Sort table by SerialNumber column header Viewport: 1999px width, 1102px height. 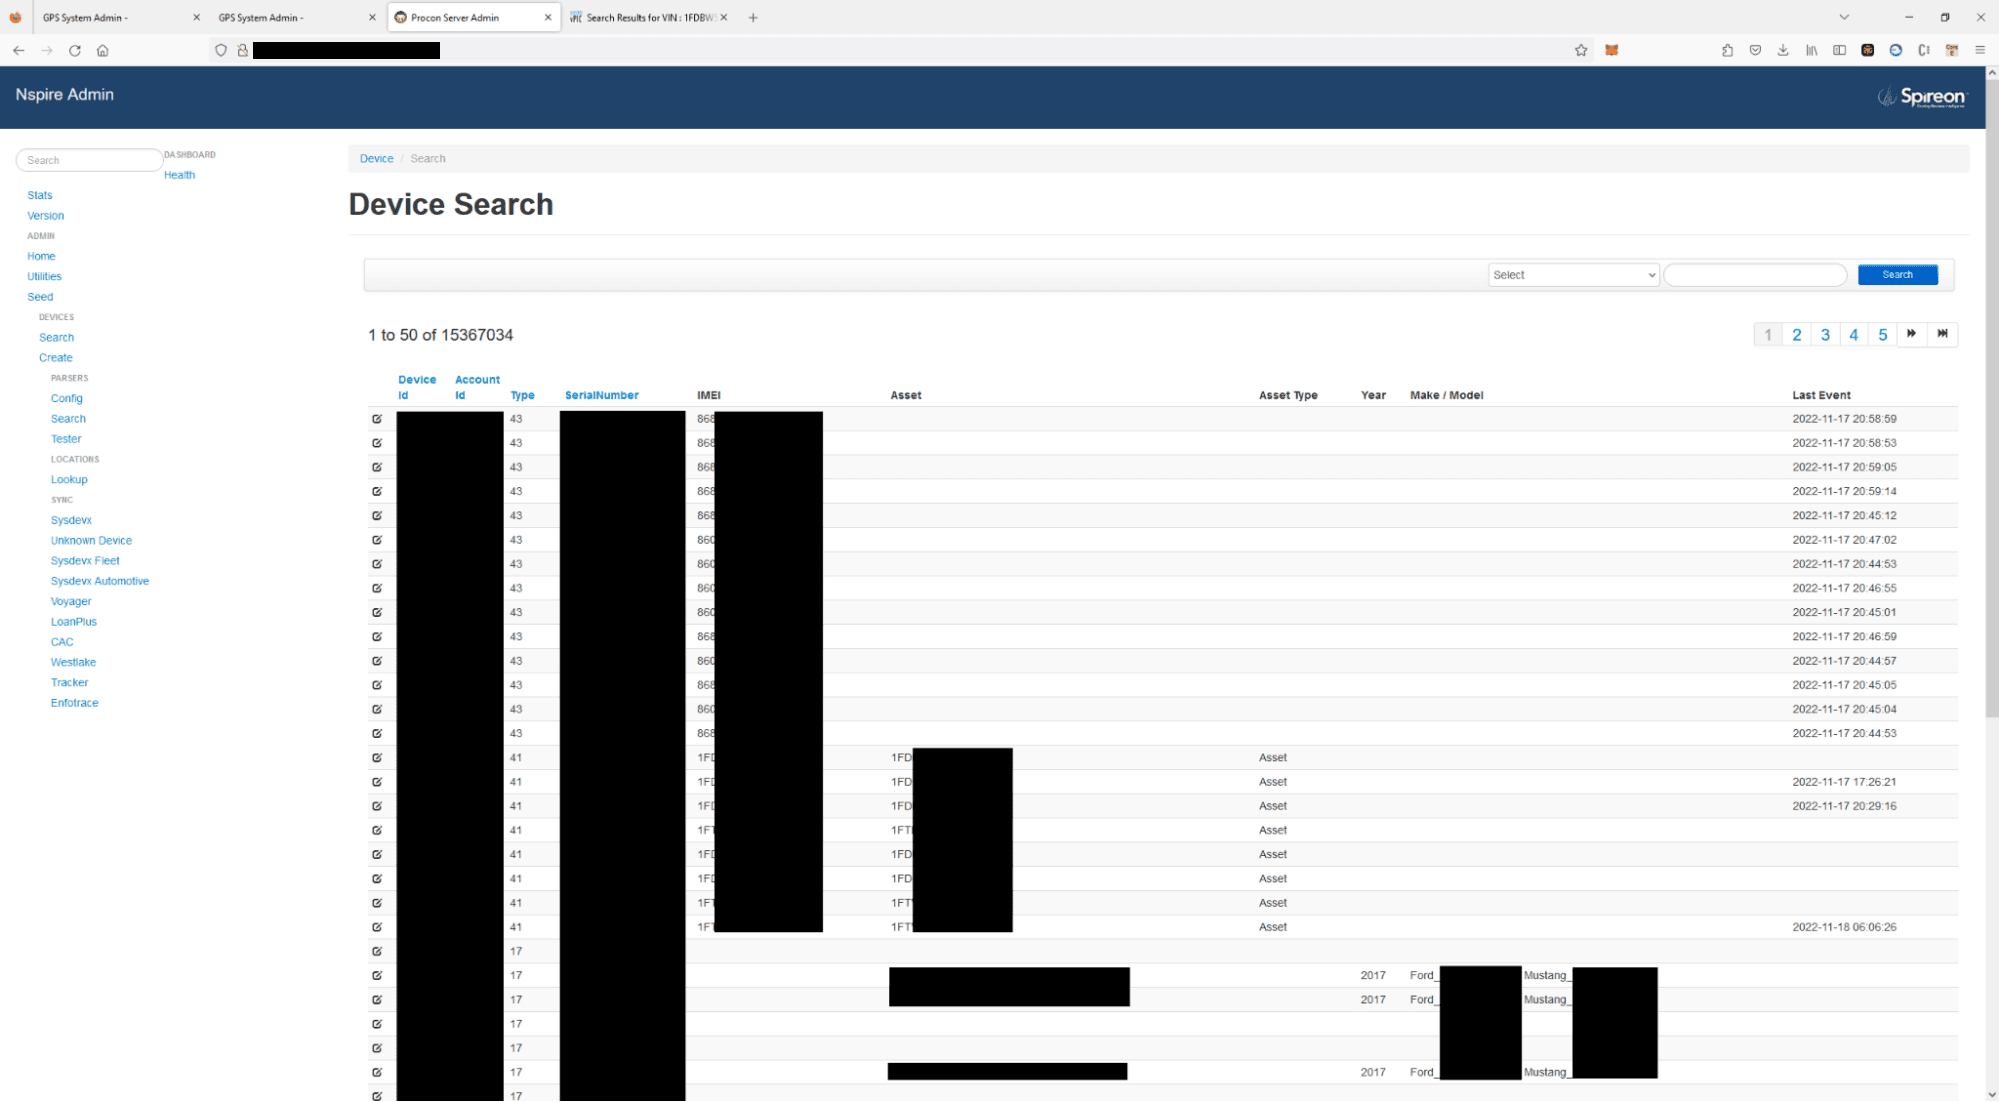[601, 395]
